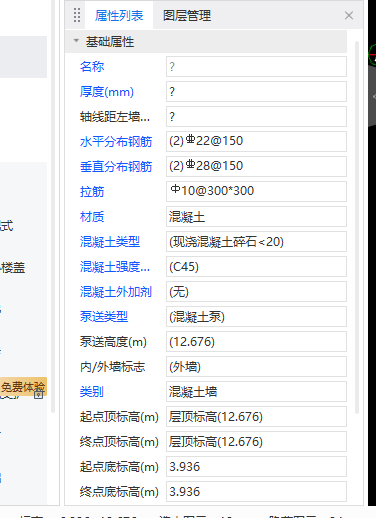Click the 名称 value field

point(256,67)
